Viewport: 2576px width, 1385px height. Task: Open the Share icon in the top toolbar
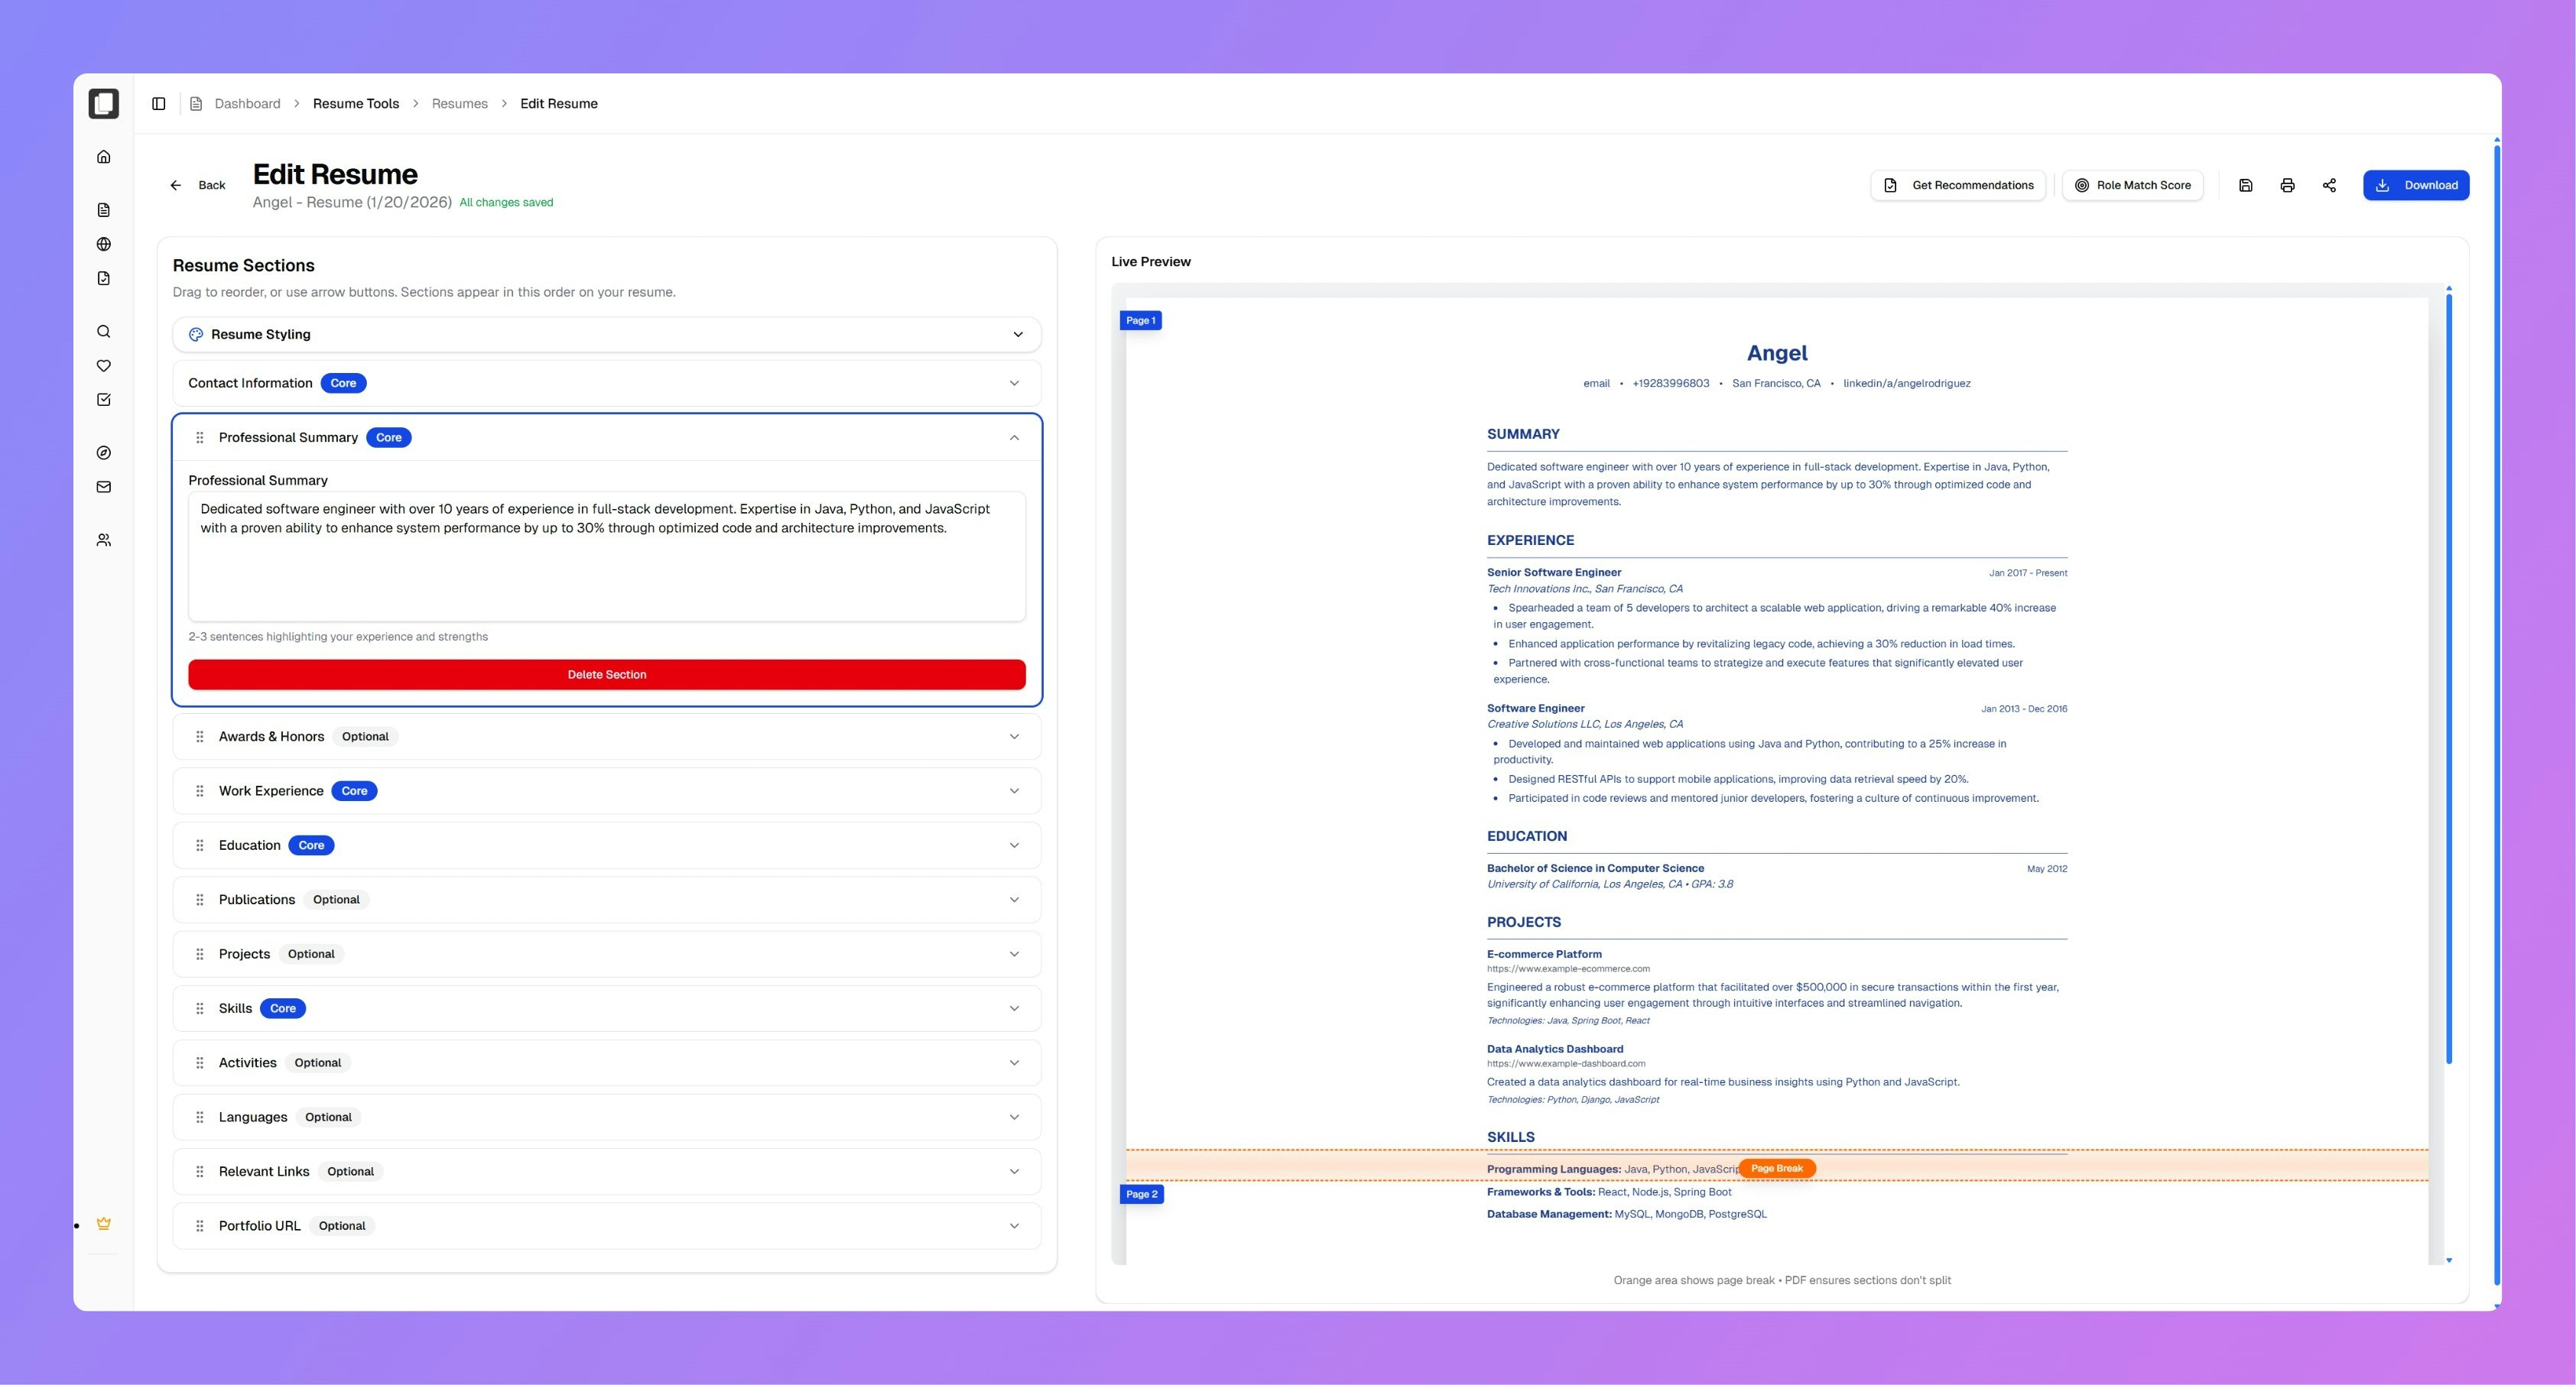click(2329, 185)
